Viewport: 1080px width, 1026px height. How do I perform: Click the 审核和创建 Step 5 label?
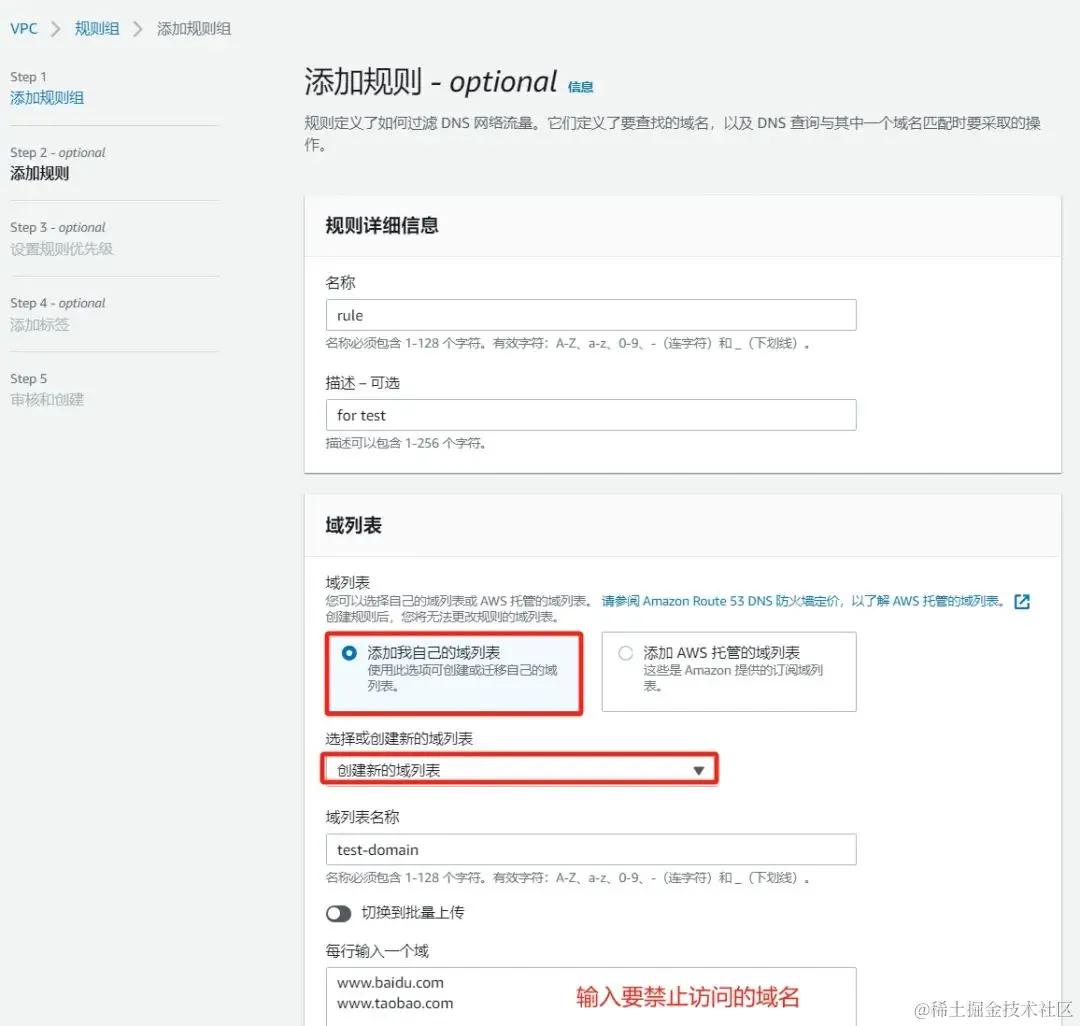click(x=47, y=400)
